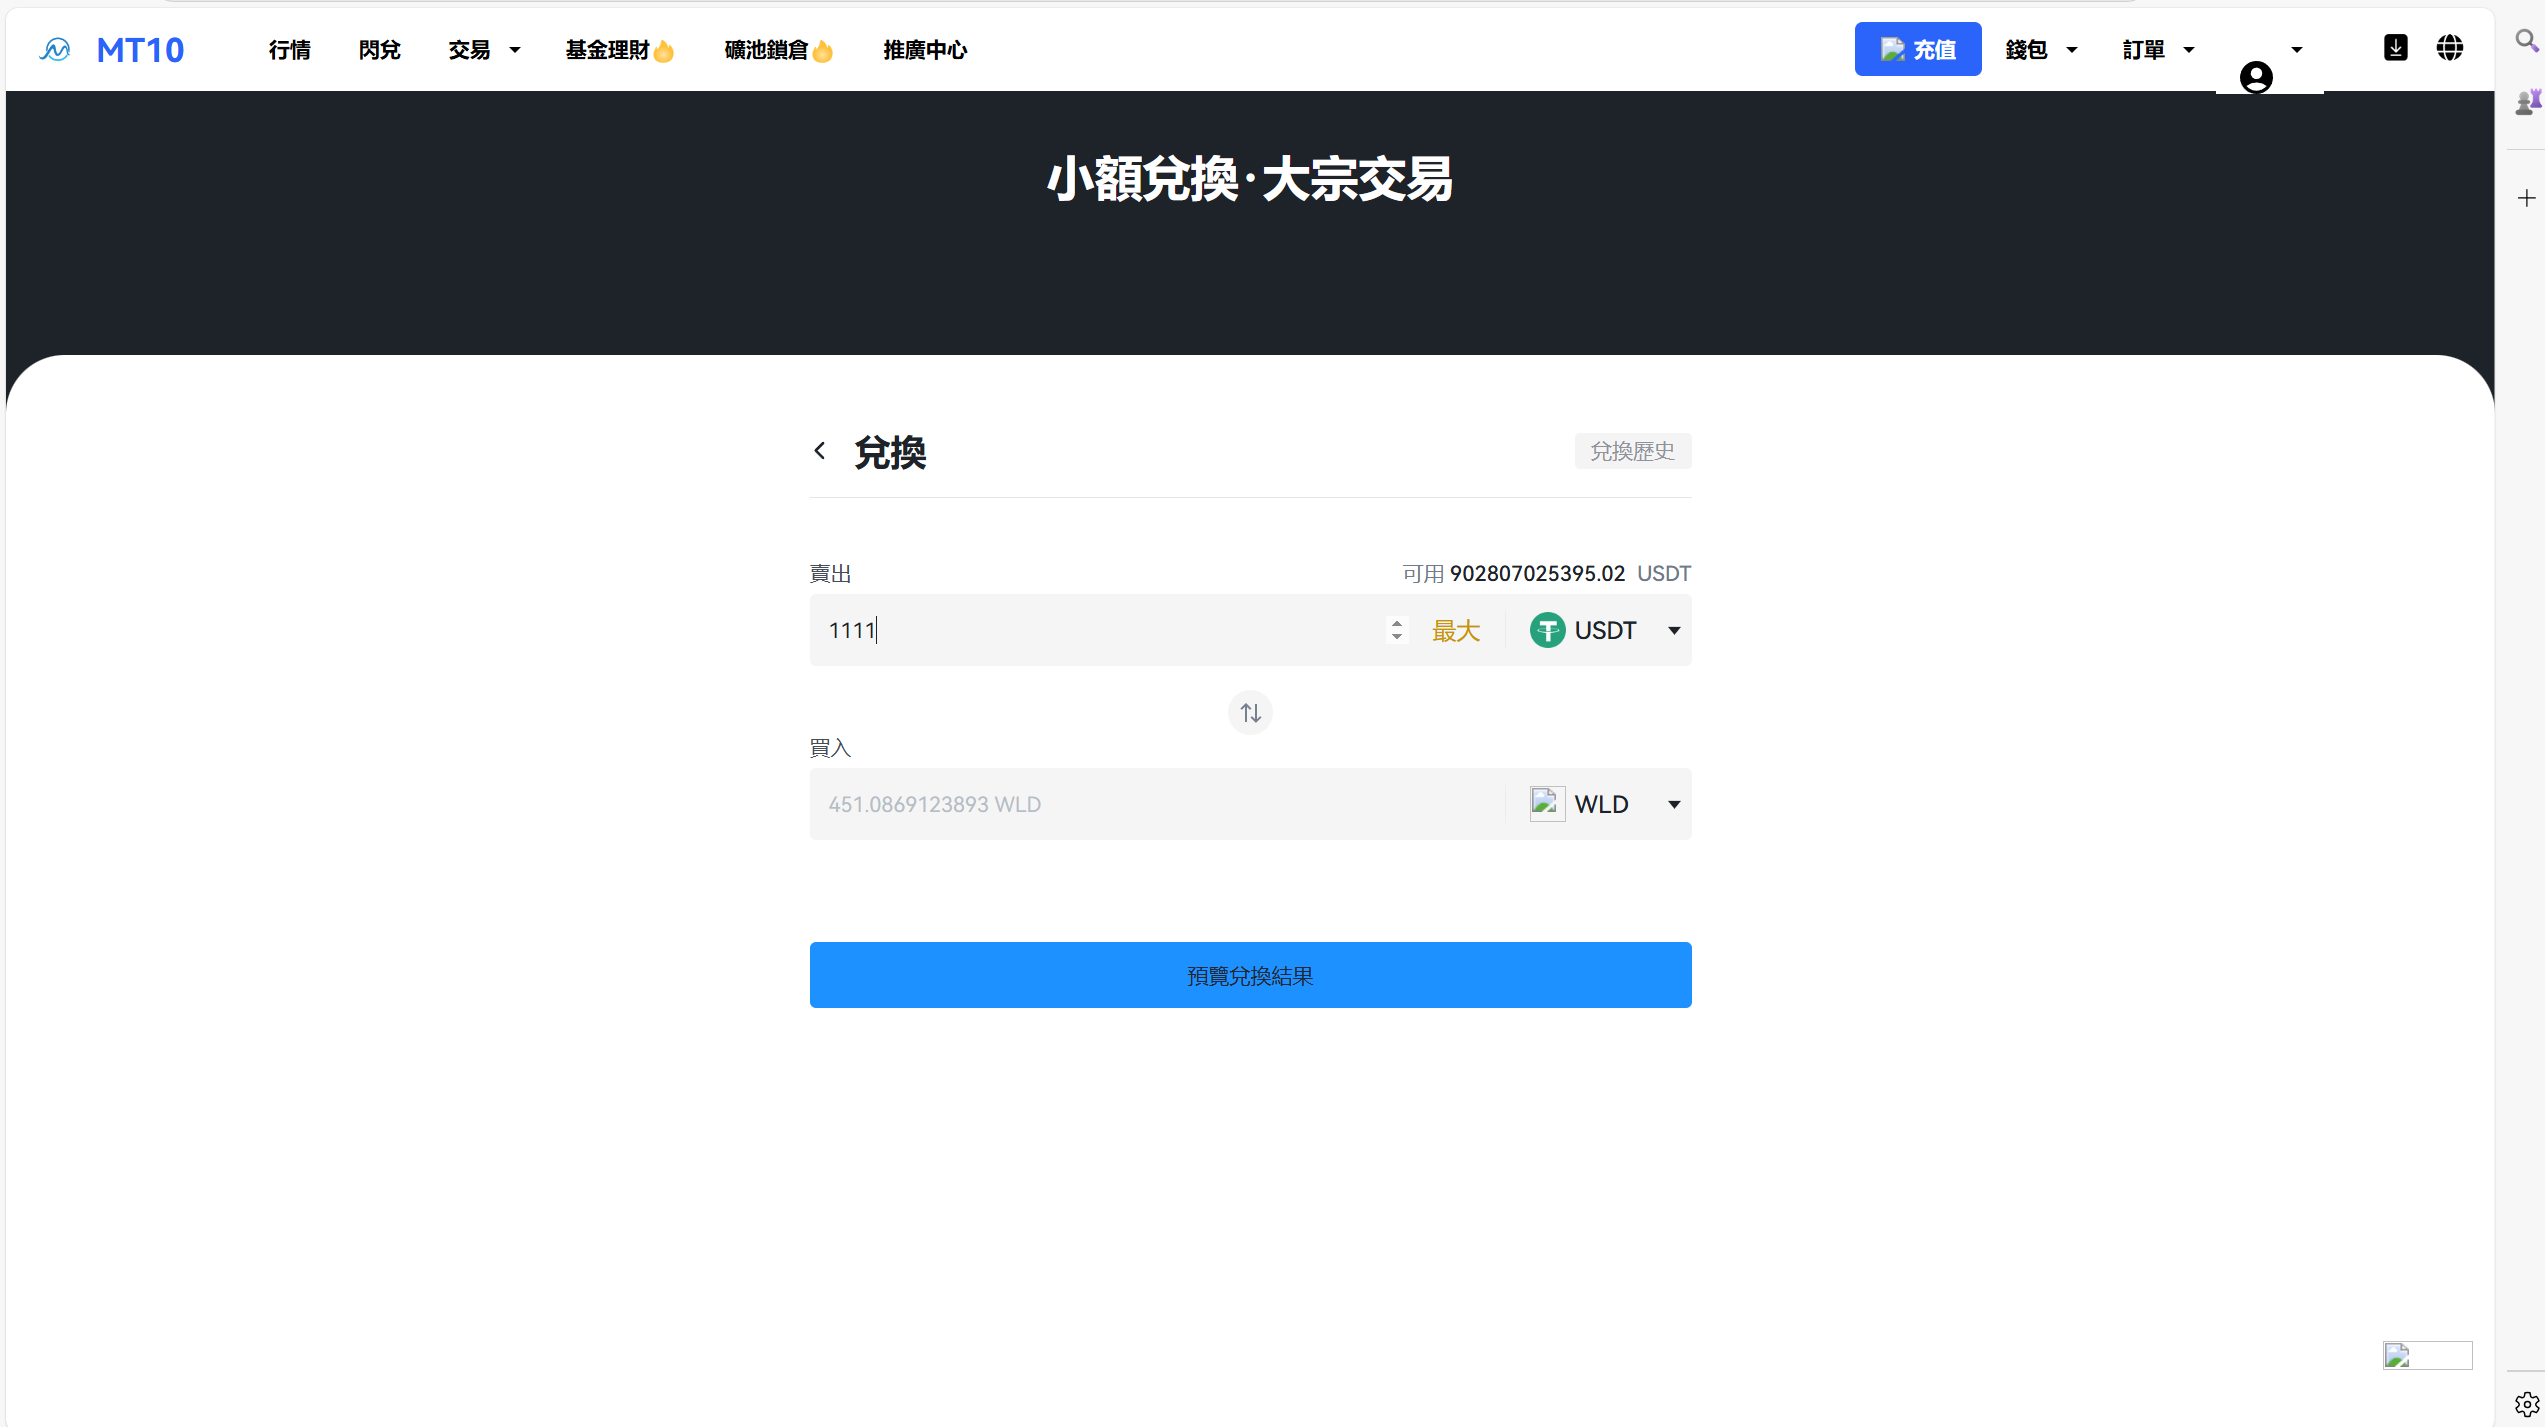Expand the 交易 trade menu

tap(483, 49)
